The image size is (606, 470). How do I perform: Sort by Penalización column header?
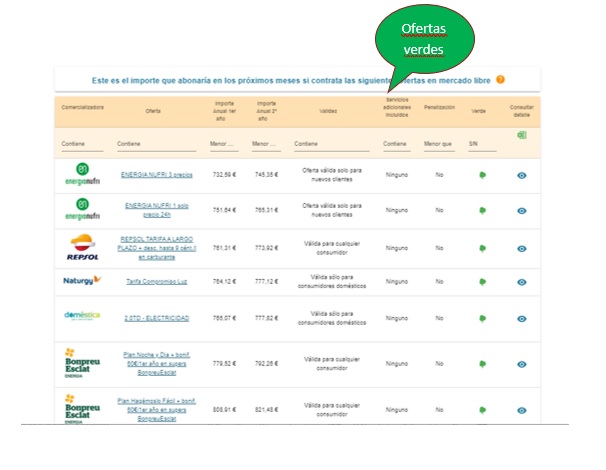click(439, 107)
